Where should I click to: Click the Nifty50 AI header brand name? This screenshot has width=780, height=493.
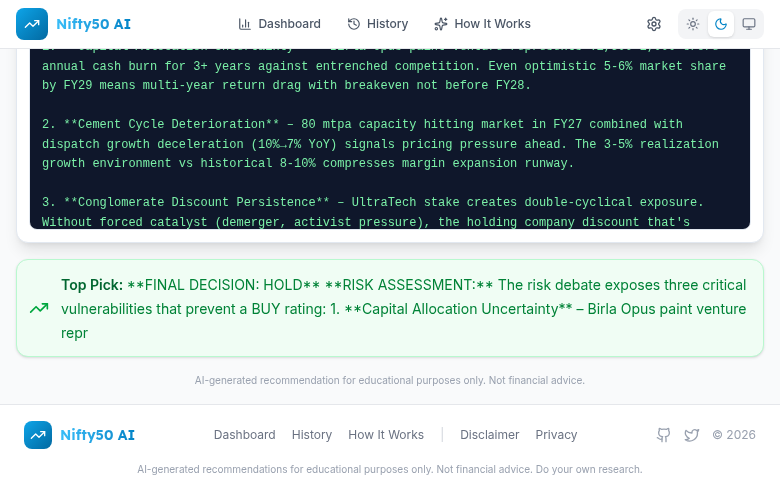pyautogui.click(x=95, y=24)
